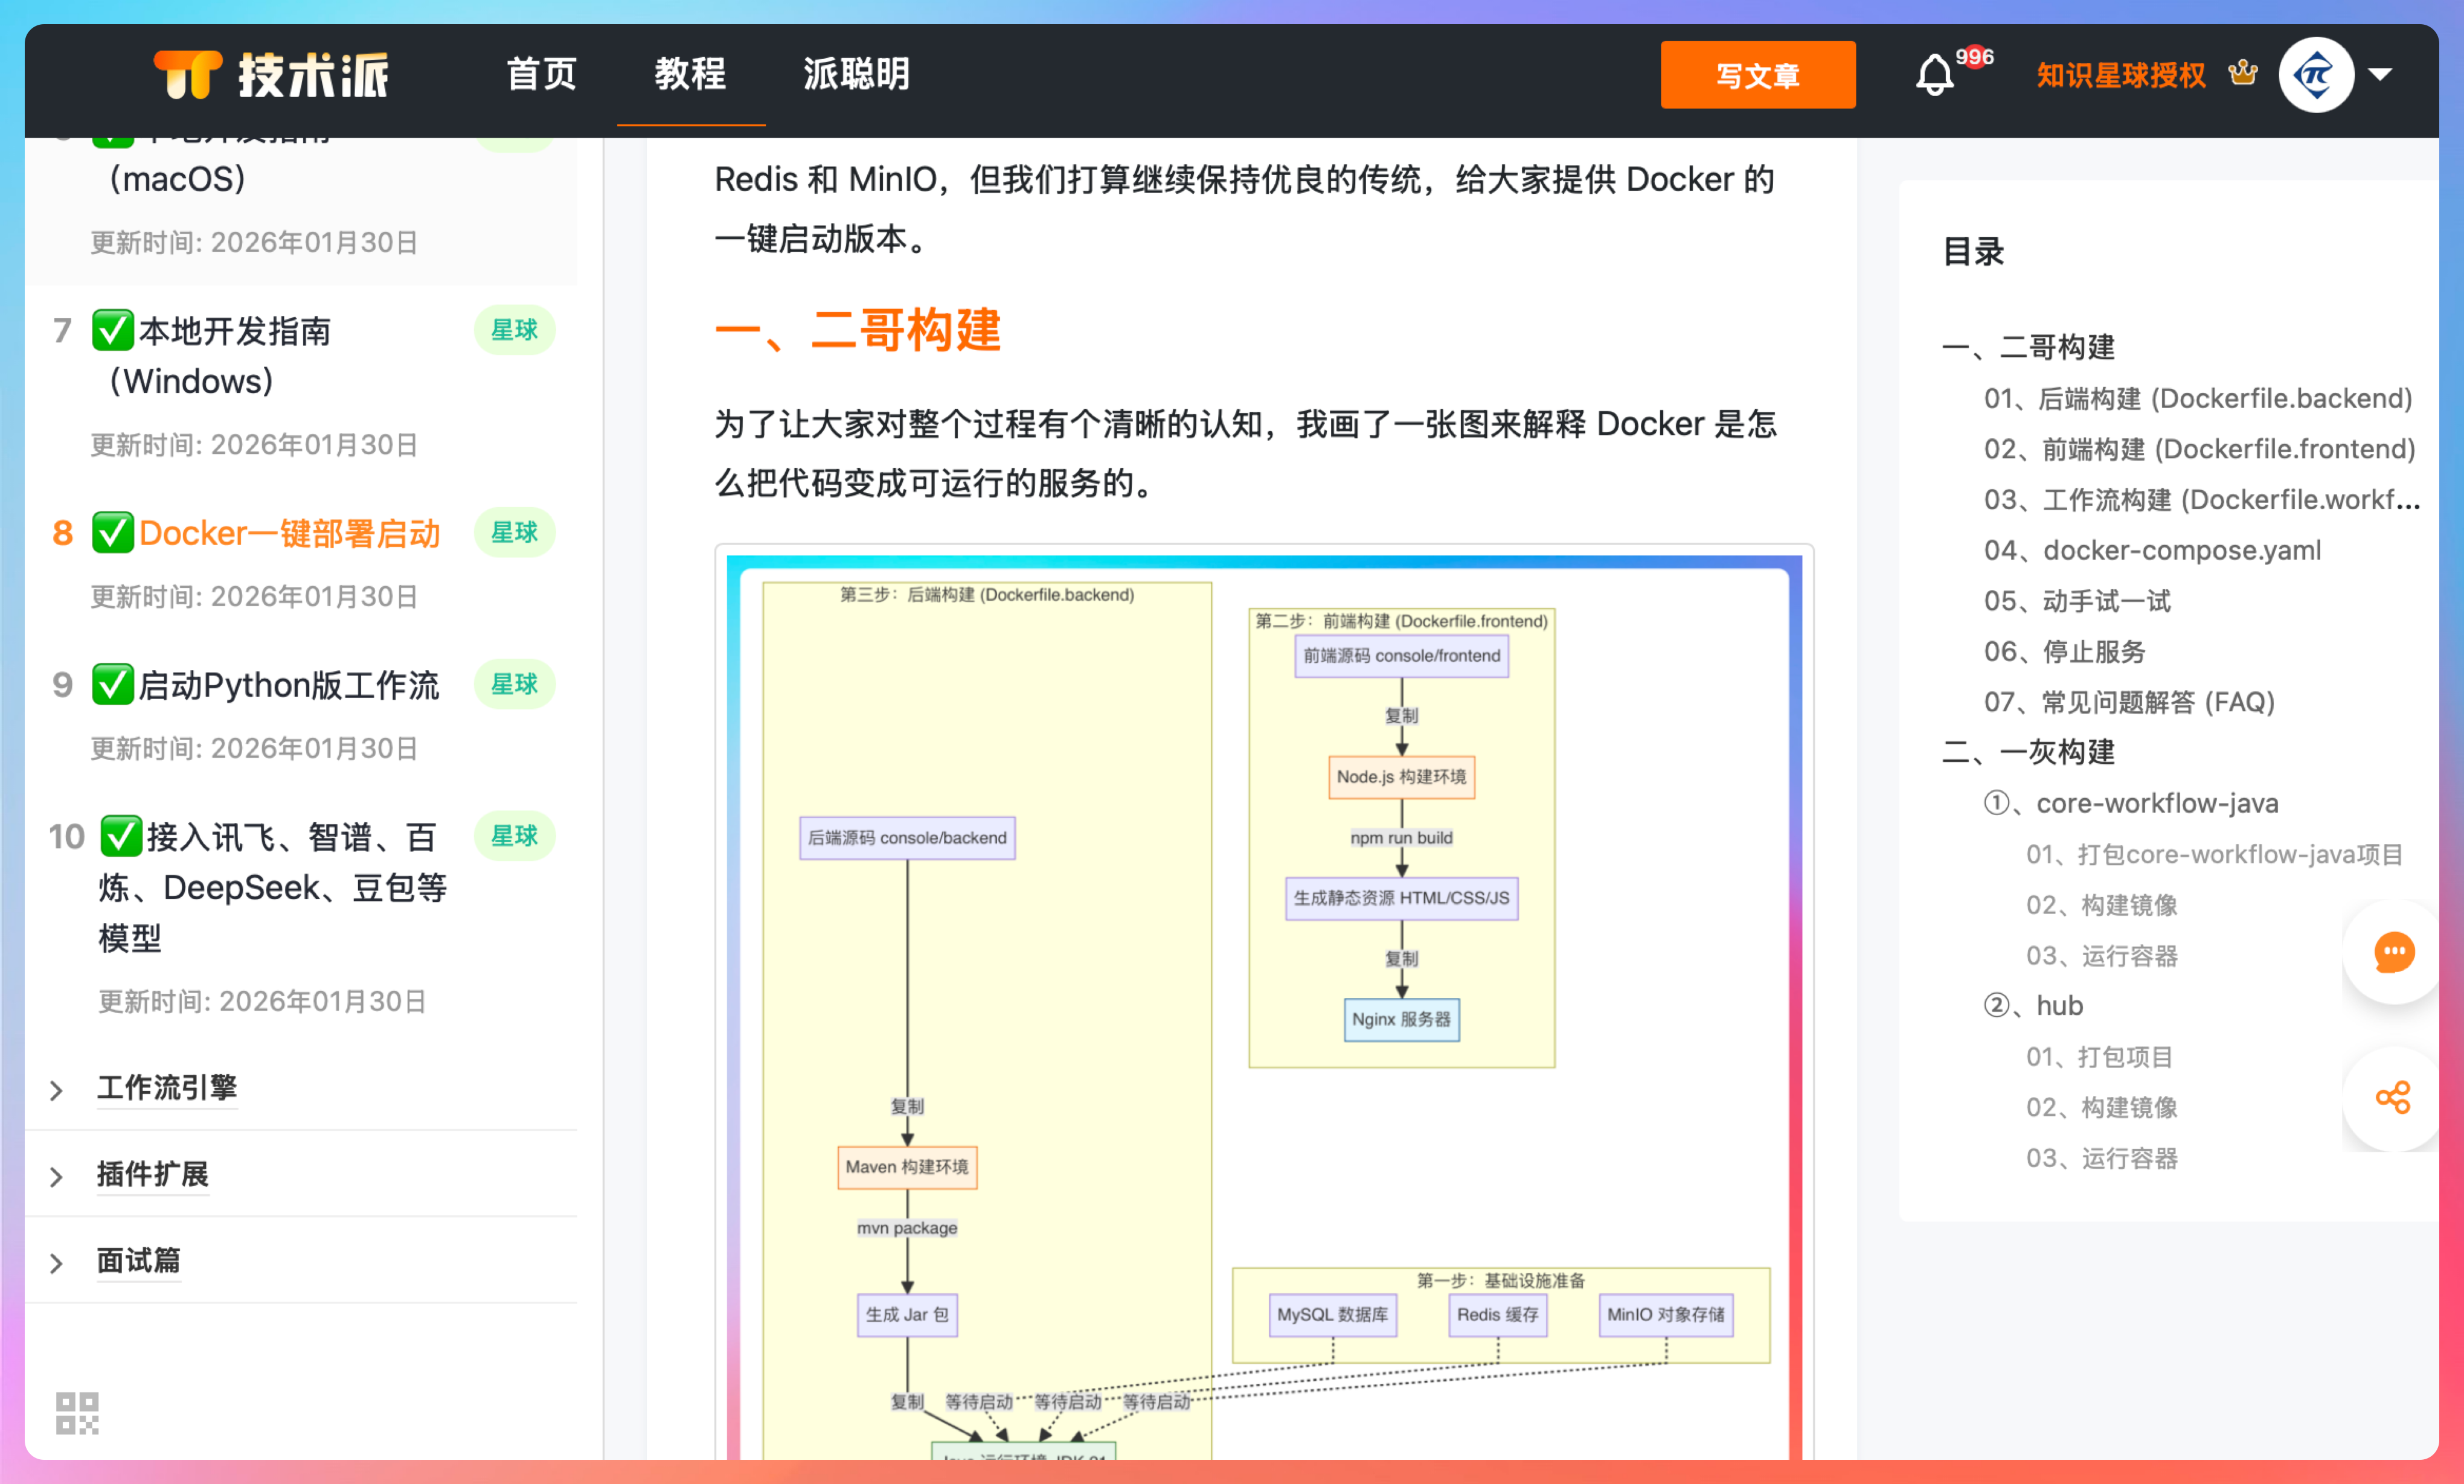Open the notification bell icon

click(1934, 75)
